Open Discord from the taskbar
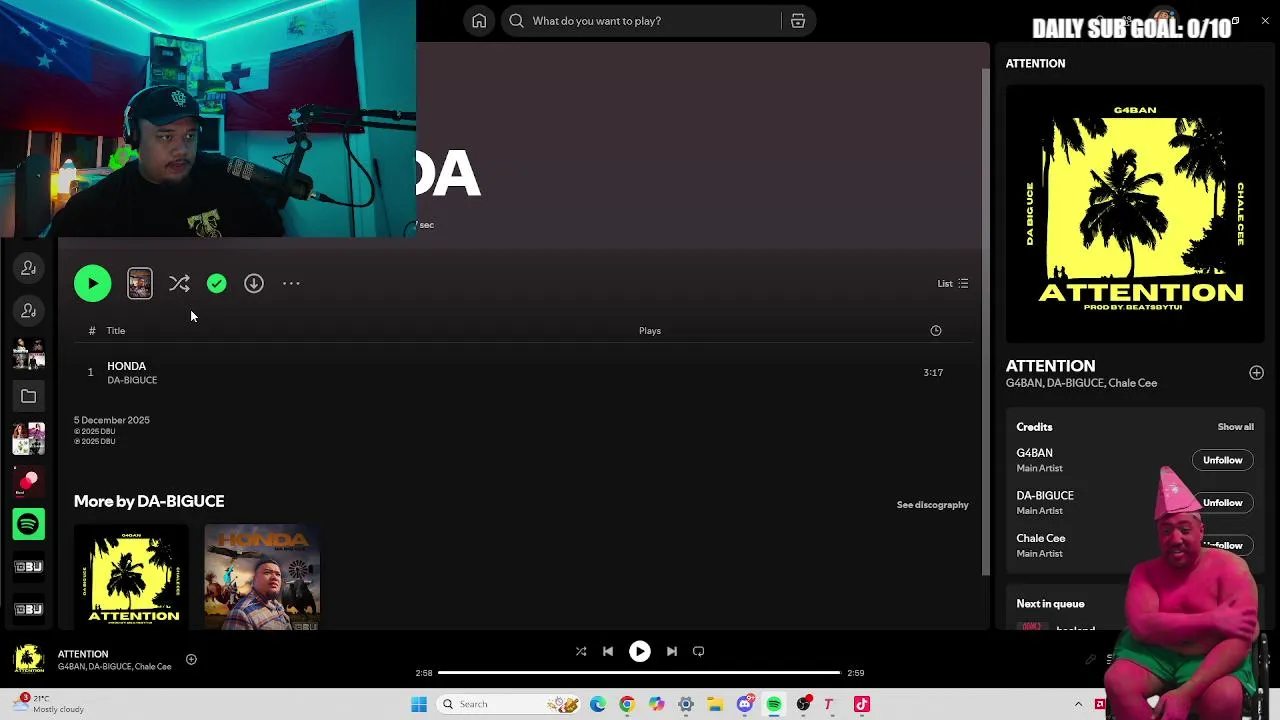 click(745, 704)
